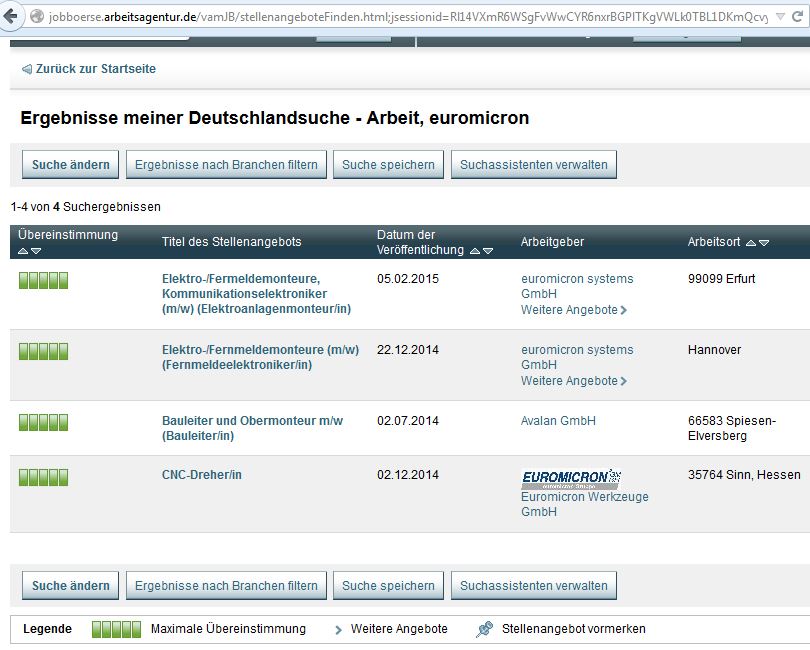Click the Suchassistenten verwalten button
This screenshot has height=650, width=810.
coord(534,164)
